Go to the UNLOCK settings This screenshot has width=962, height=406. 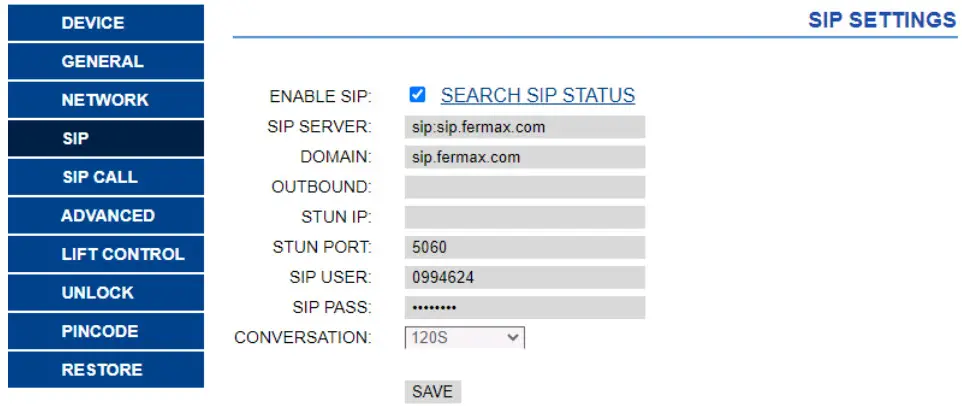105,292
